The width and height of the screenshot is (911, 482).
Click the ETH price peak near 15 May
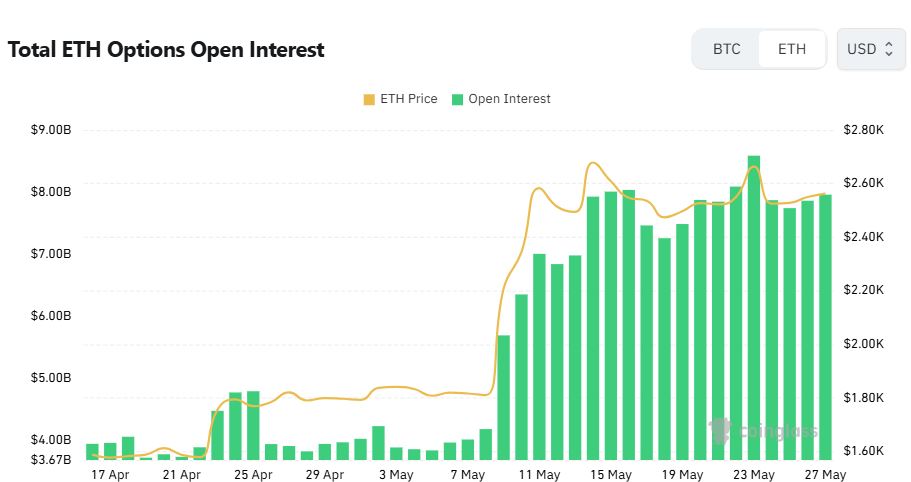(x=593, y=164)
